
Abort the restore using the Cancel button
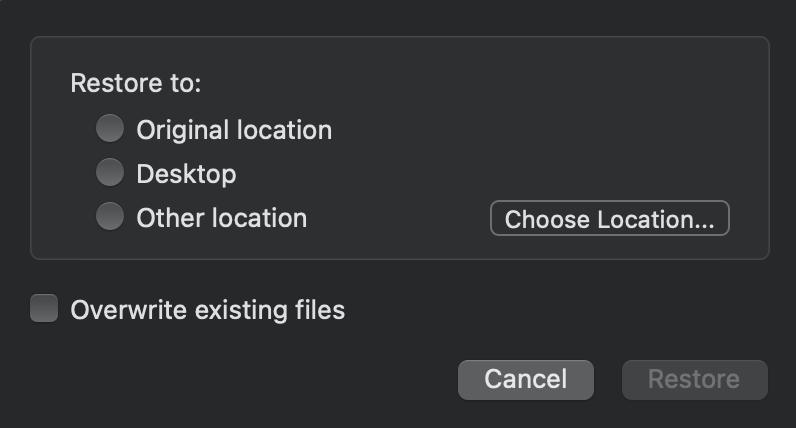(525, 379)
